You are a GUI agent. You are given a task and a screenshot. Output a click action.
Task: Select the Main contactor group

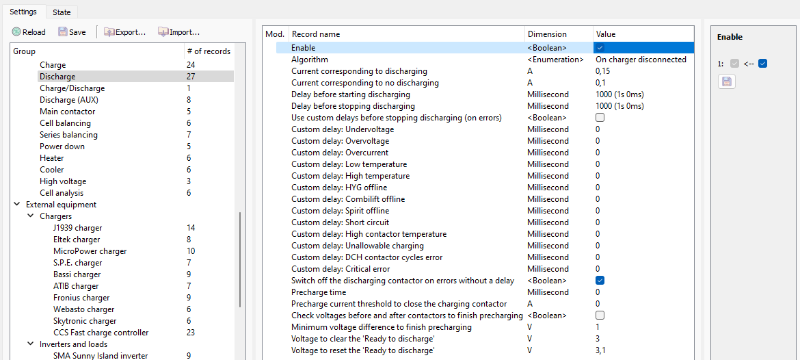(67, 111)
